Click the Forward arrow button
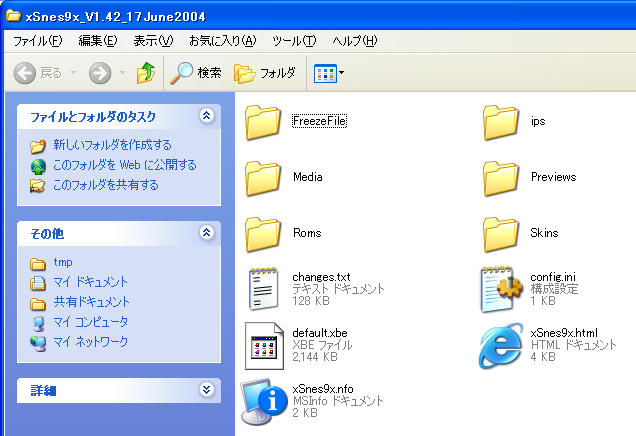 [x=100, y=73]
